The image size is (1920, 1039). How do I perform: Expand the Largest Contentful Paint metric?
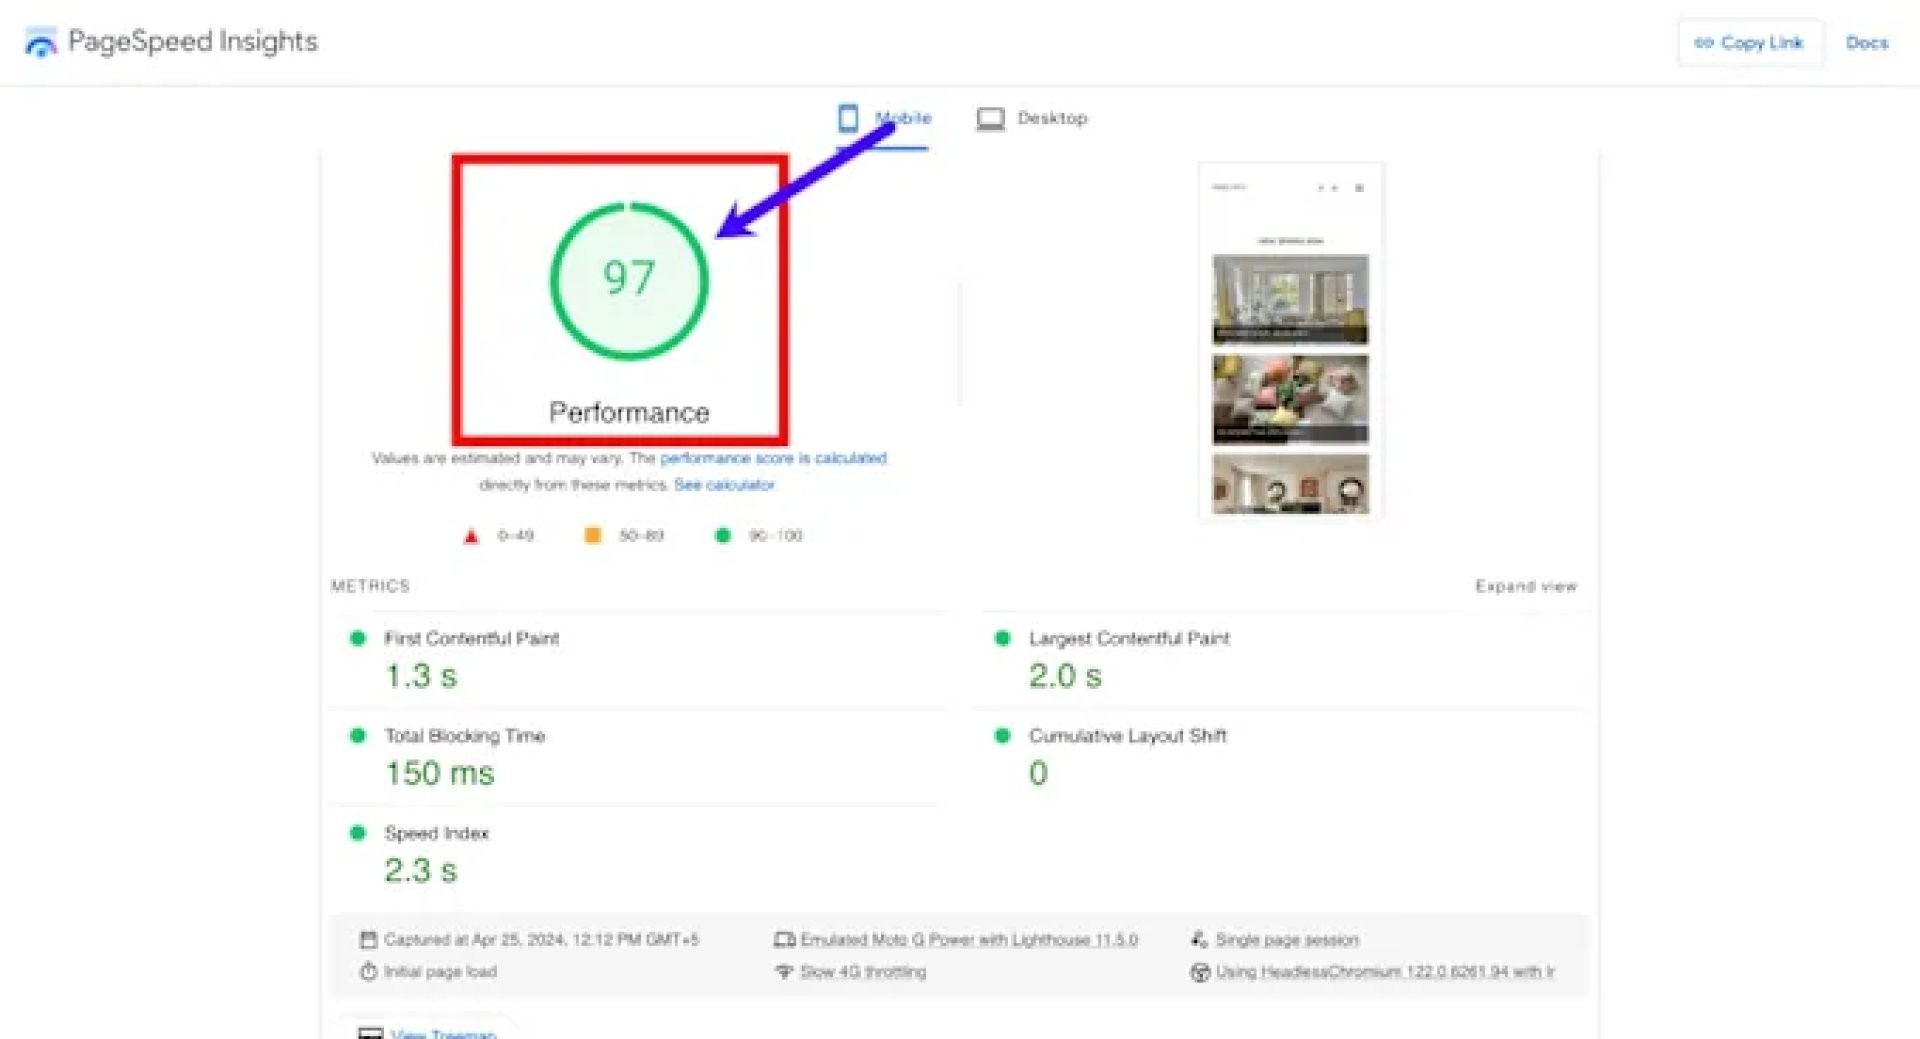click(x=1128, y=638)
